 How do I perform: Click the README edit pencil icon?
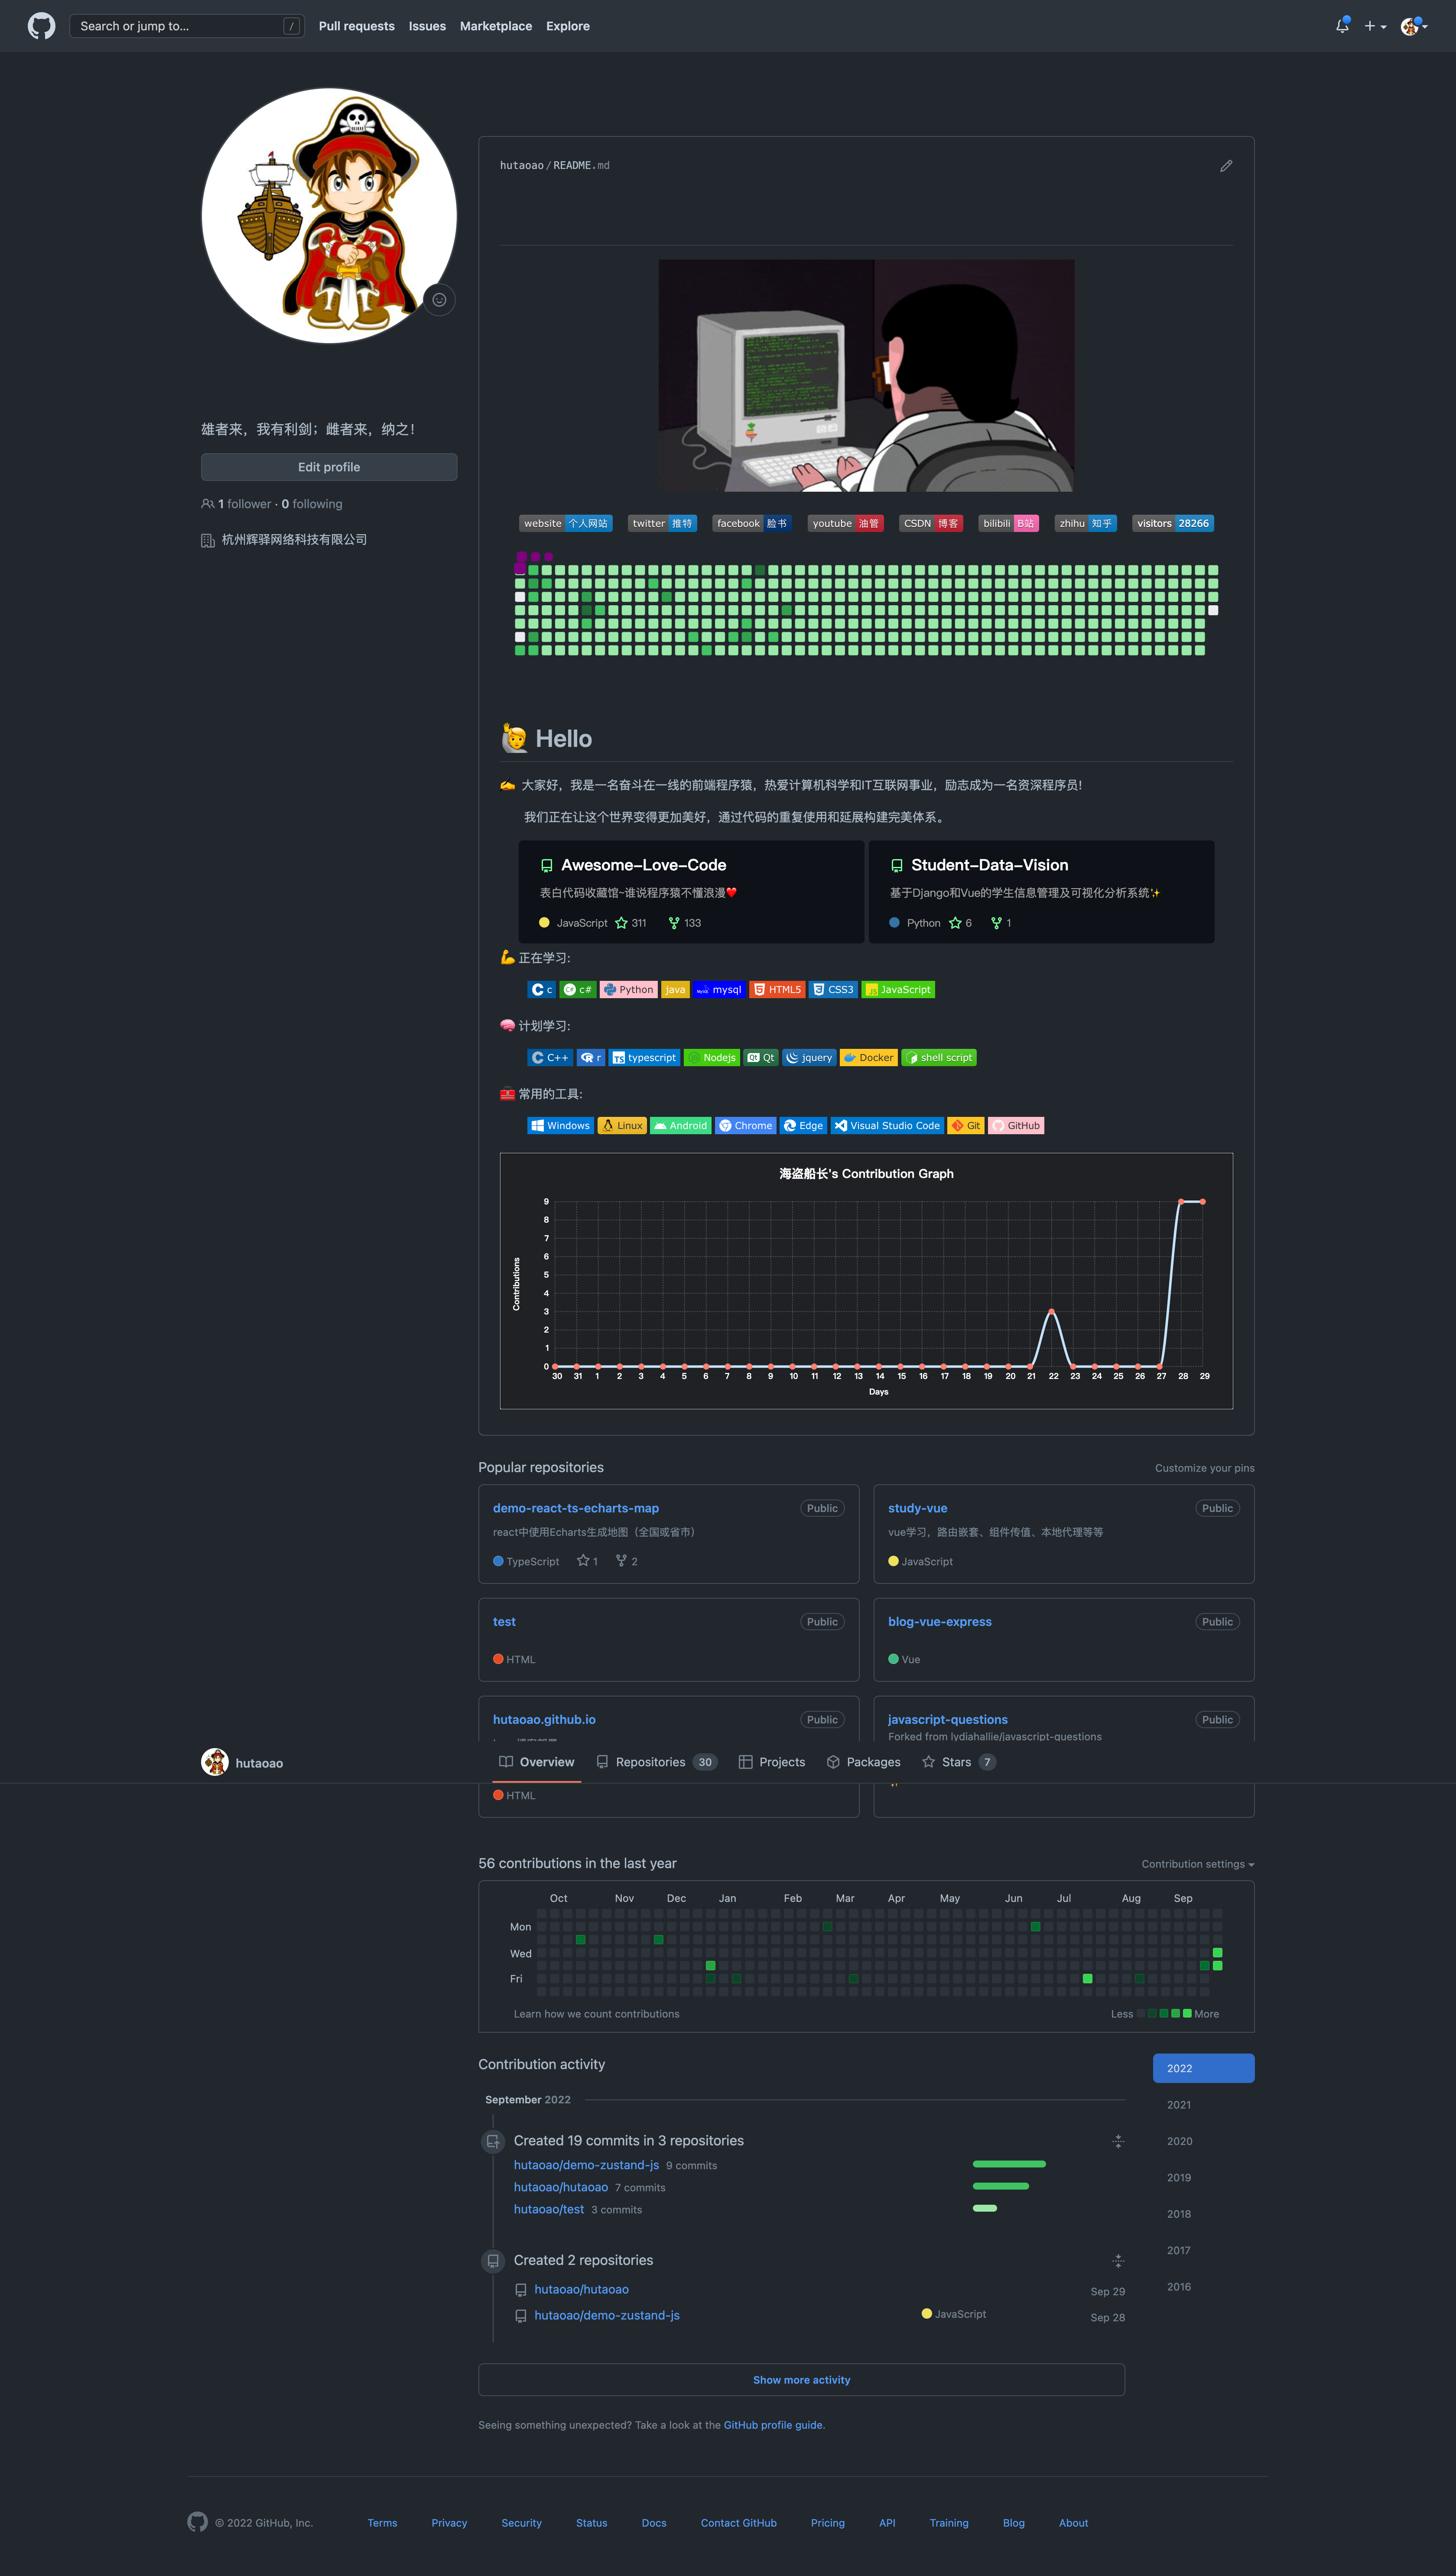[1226, 166]
